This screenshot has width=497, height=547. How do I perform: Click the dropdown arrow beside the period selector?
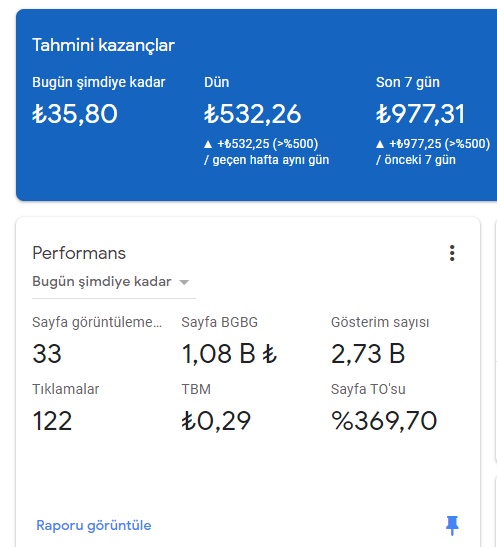[x=184, y=282]
